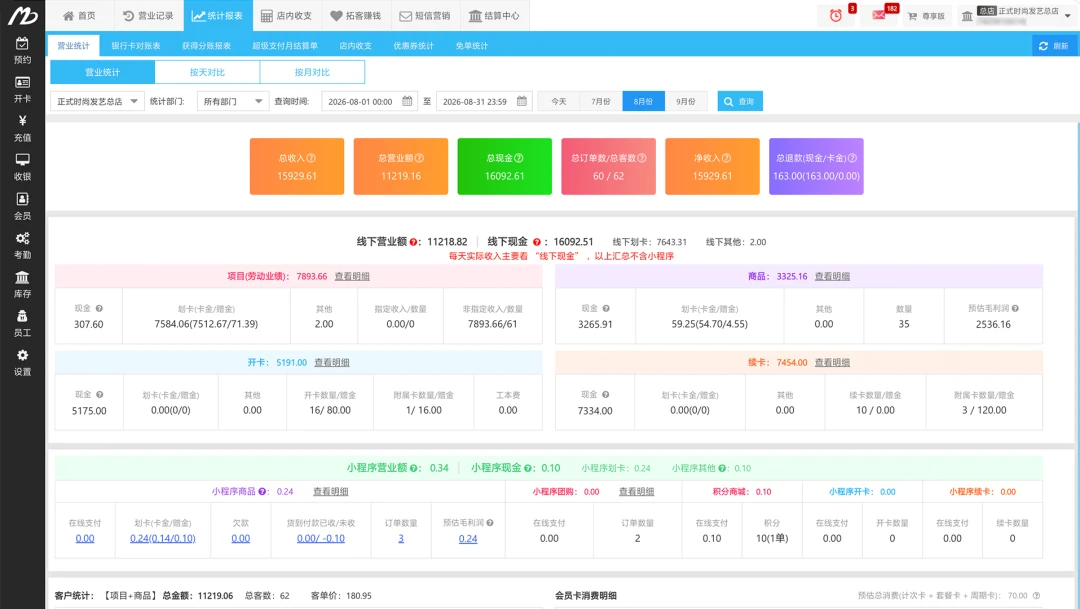Expand the top-right store account dropdown
Image resolution: width=1080 pixels, height=609 pixels.
(x=1068, y=15)
